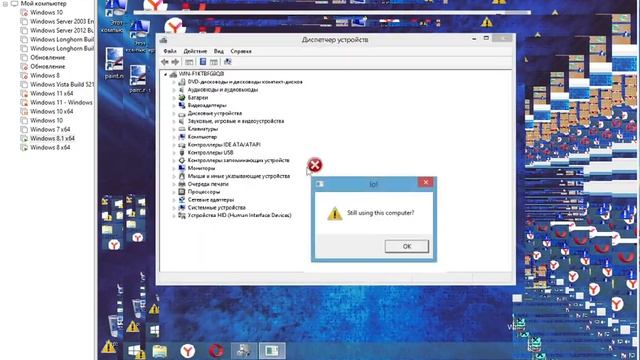Scan for hardware changes toolbar icon
Viewport: 640px width, 360px height.
click(x=228, y=62)
